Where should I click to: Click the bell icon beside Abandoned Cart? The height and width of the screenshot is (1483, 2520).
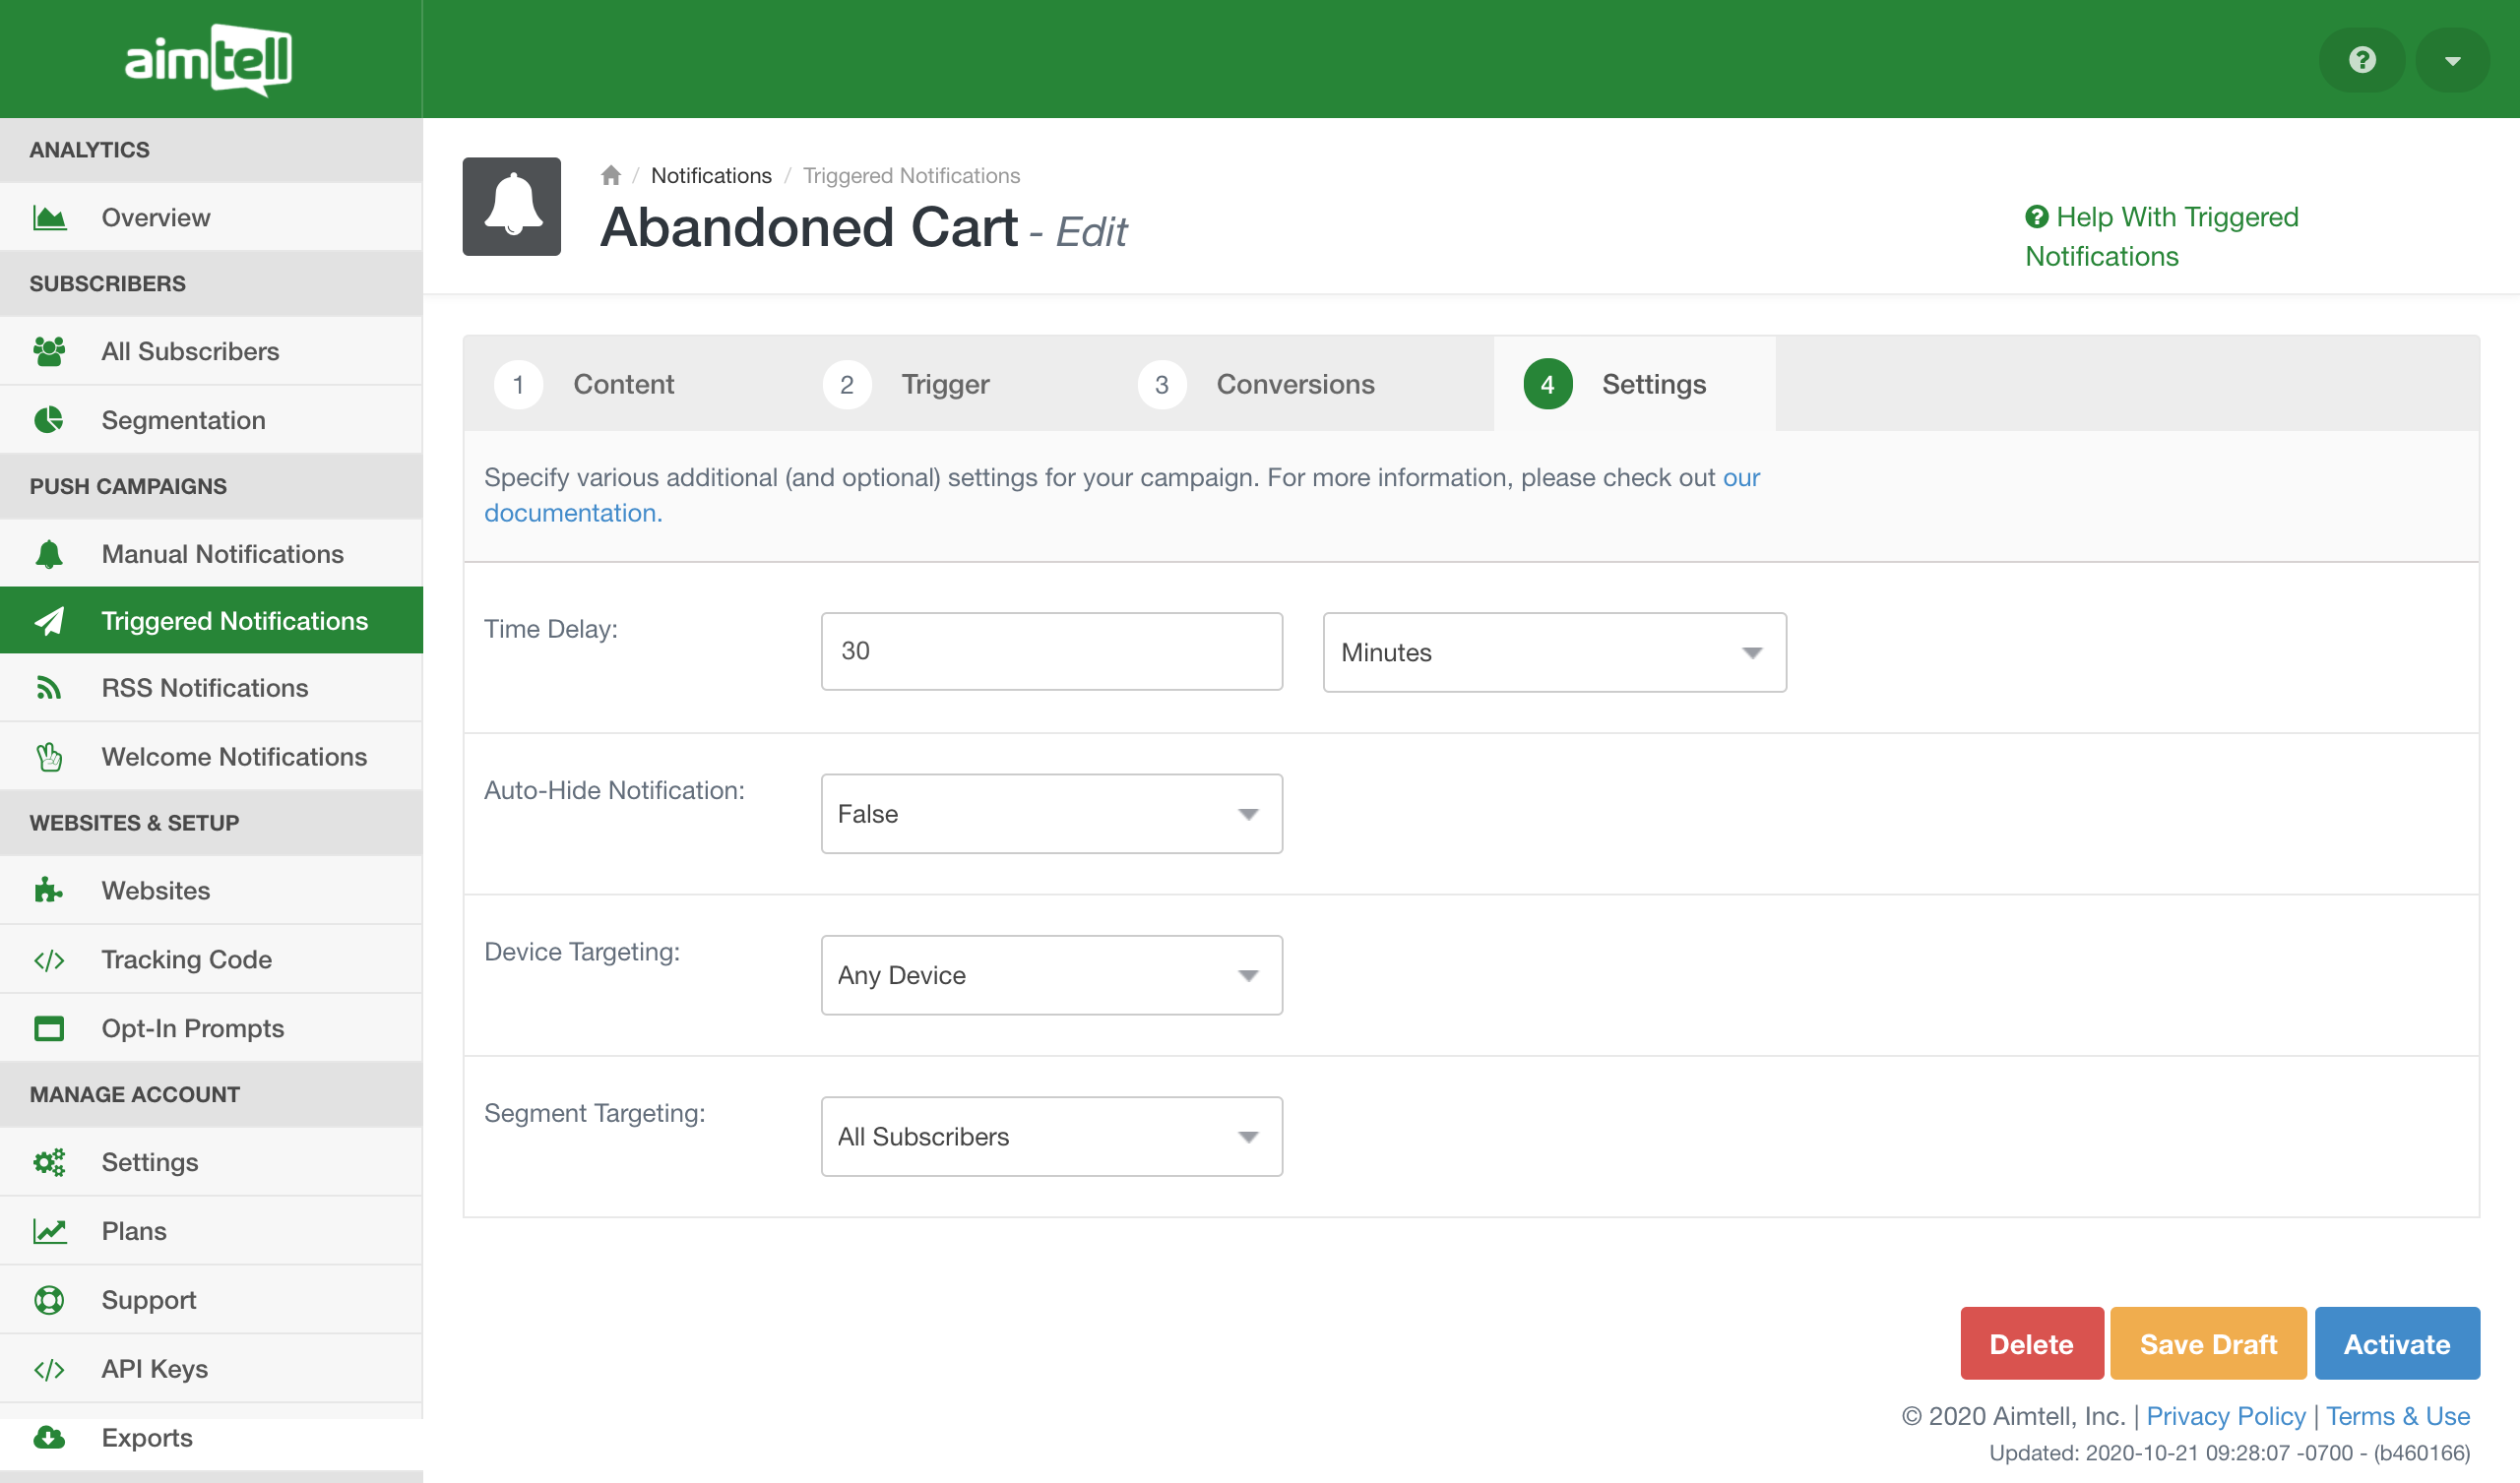coord(512,206)
